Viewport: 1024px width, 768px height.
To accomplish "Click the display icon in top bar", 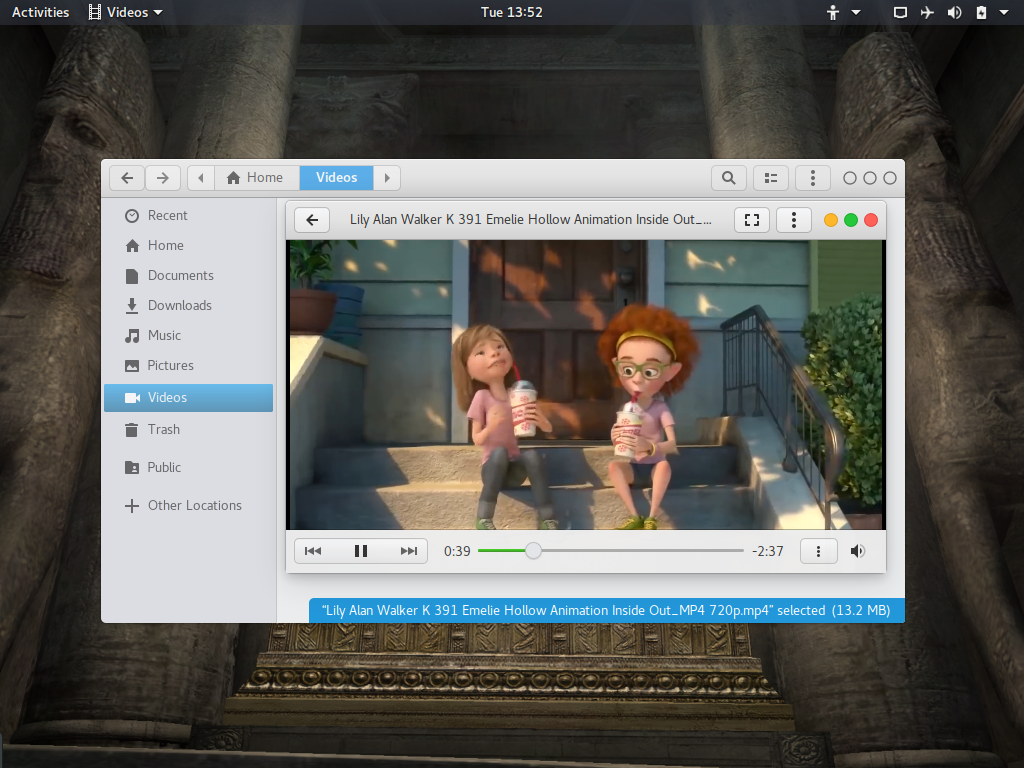I will point(900,12).
